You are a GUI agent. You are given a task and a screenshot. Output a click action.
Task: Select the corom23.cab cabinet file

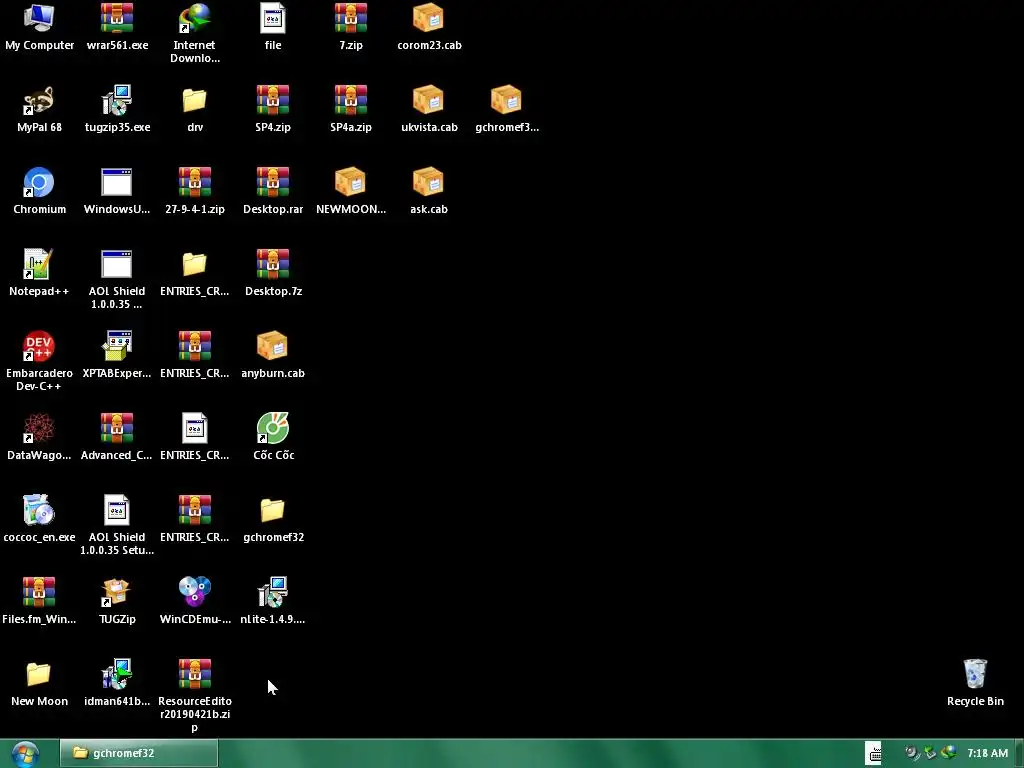click(428, 18)
